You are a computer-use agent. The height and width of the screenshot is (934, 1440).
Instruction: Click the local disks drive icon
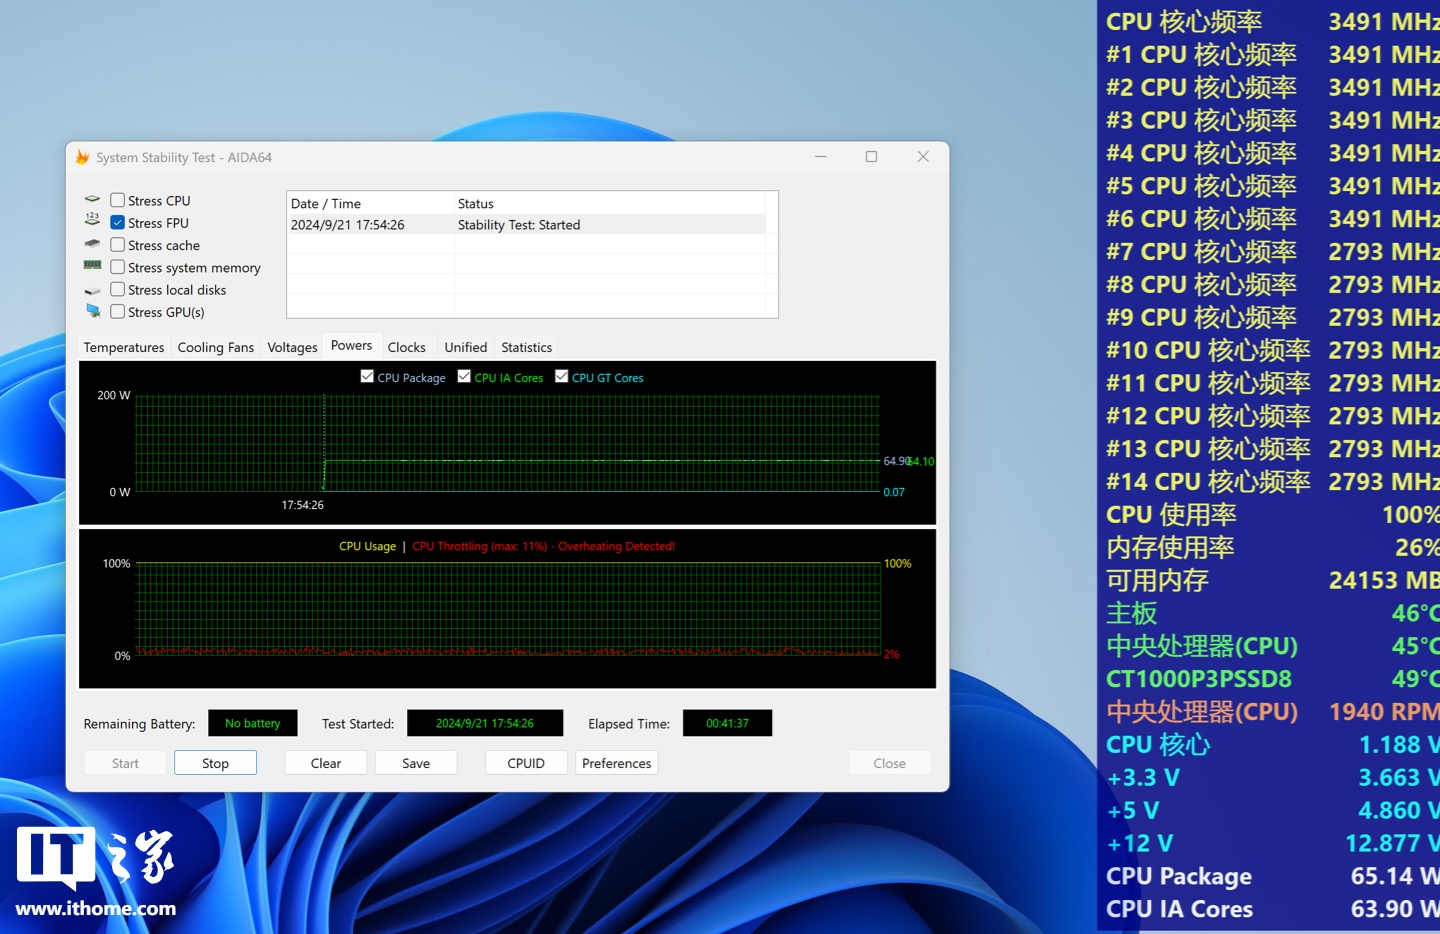[92, 290]
